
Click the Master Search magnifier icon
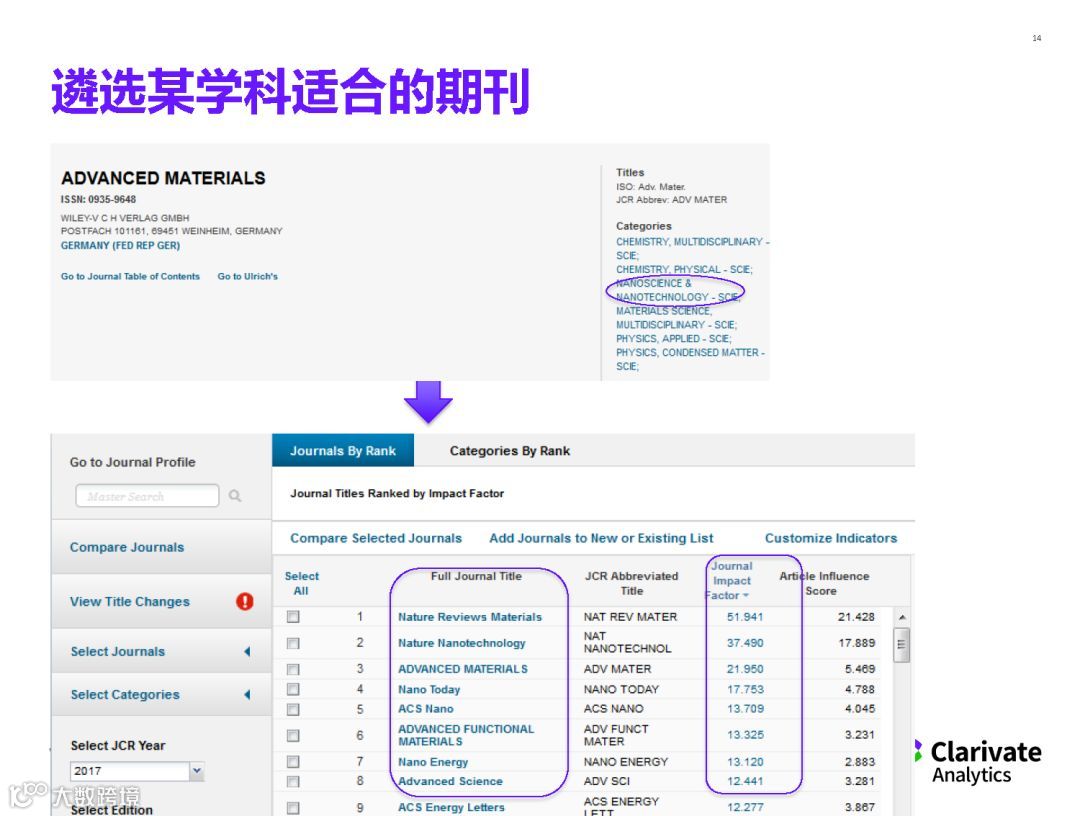(235, 496)
